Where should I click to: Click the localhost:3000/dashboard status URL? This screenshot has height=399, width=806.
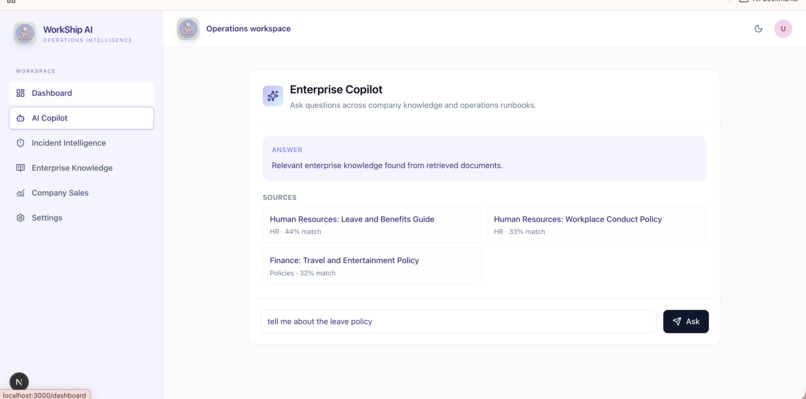coord(44,395)
